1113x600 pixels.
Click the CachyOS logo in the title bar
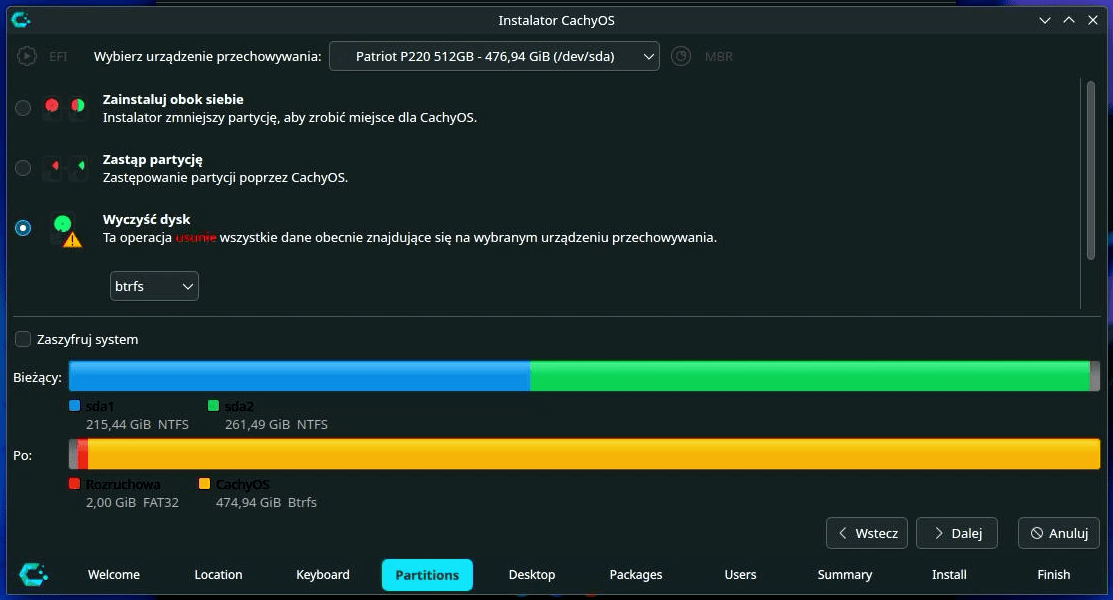tap(21, 20)
